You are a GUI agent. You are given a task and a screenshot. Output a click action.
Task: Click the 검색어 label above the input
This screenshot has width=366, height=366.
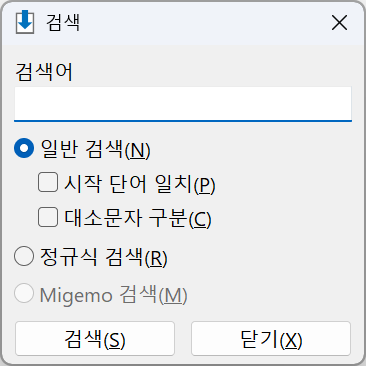pyautogui.click(x=44, y=72)
